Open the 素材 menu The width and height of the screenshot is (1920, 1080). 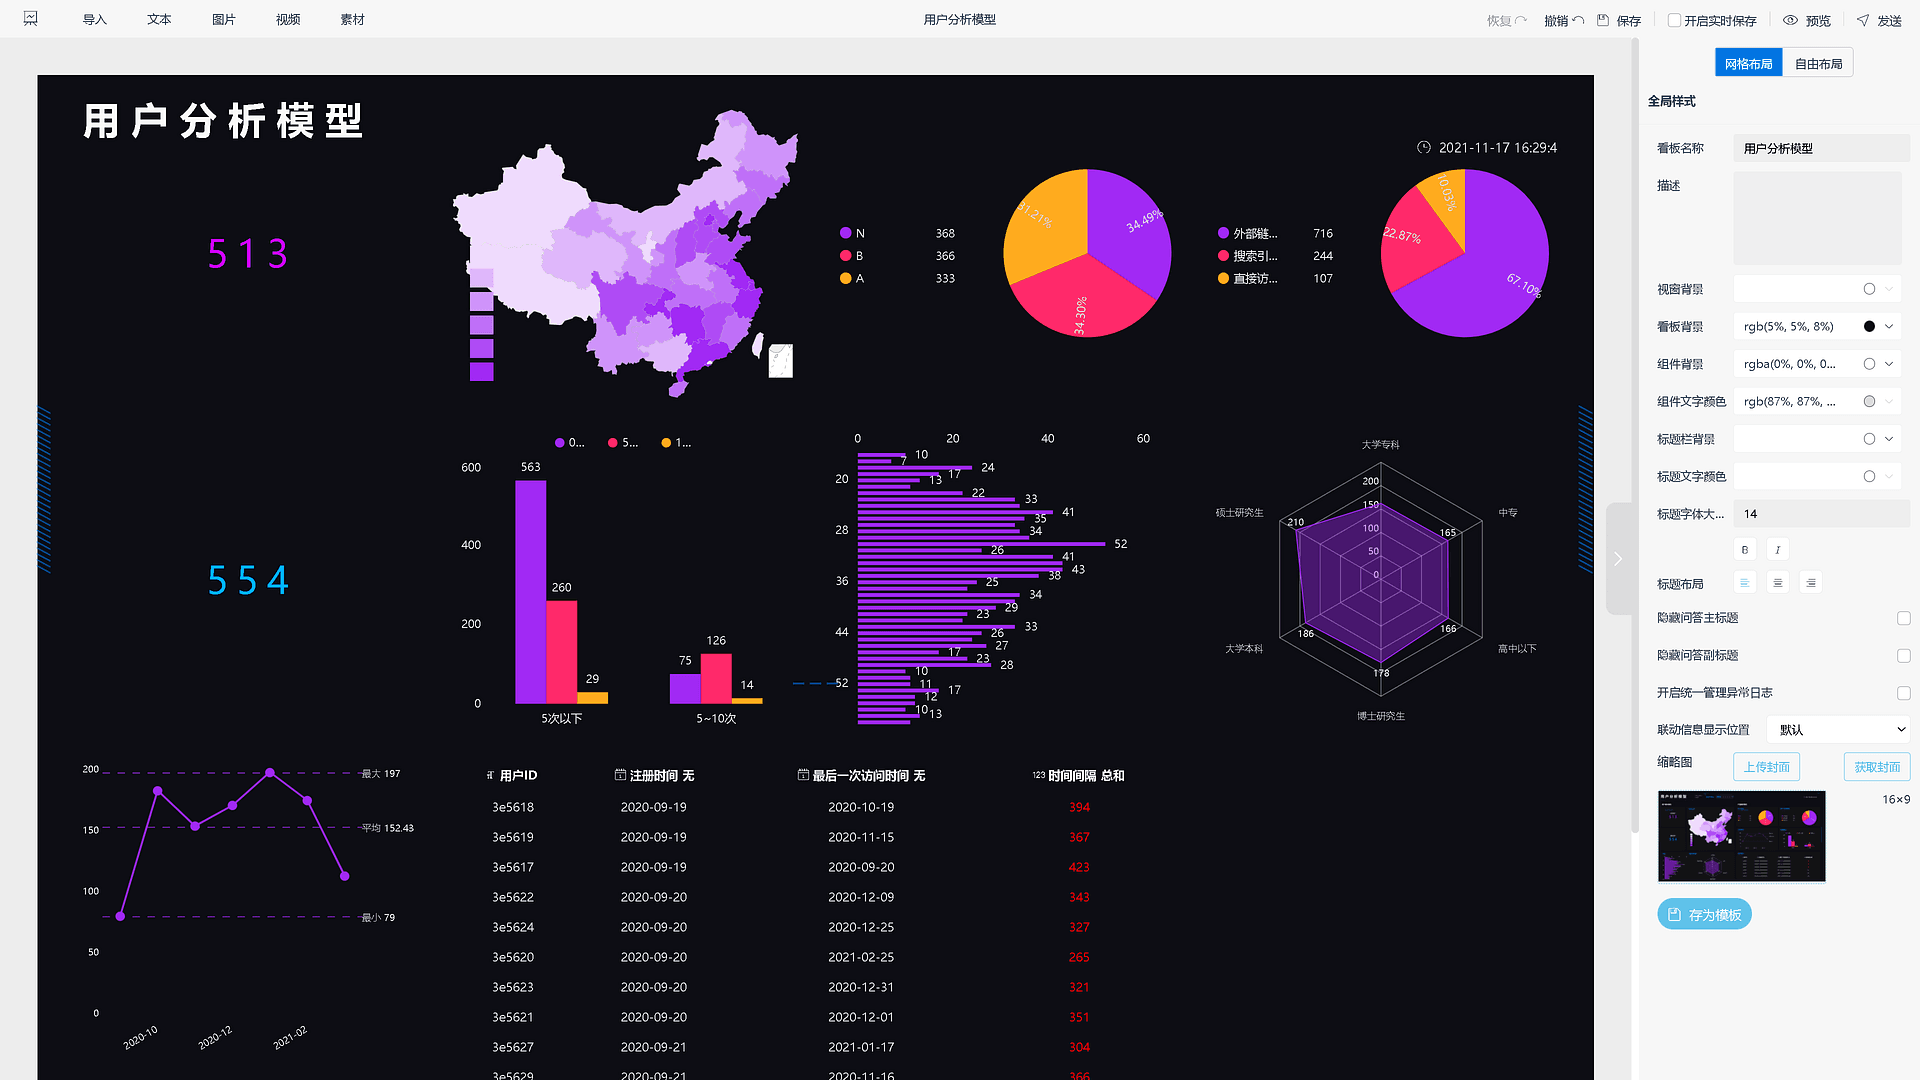(x=353, y=20)
